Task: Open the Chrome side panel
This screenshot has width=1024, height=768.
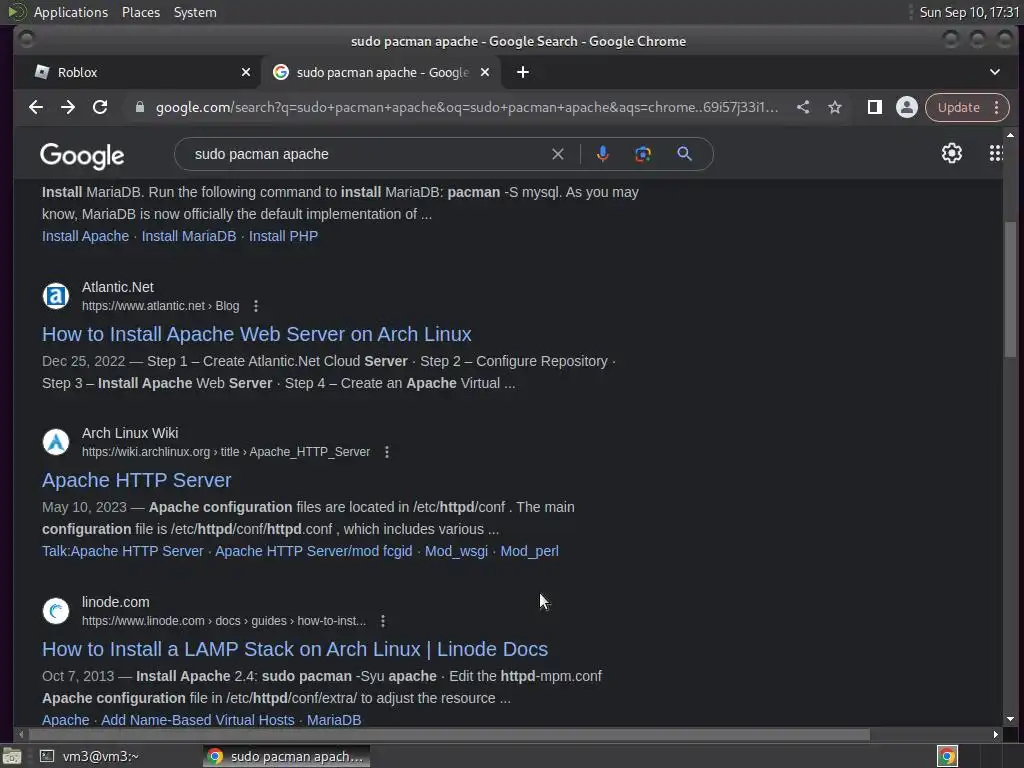Action: [x=874, y=107]
